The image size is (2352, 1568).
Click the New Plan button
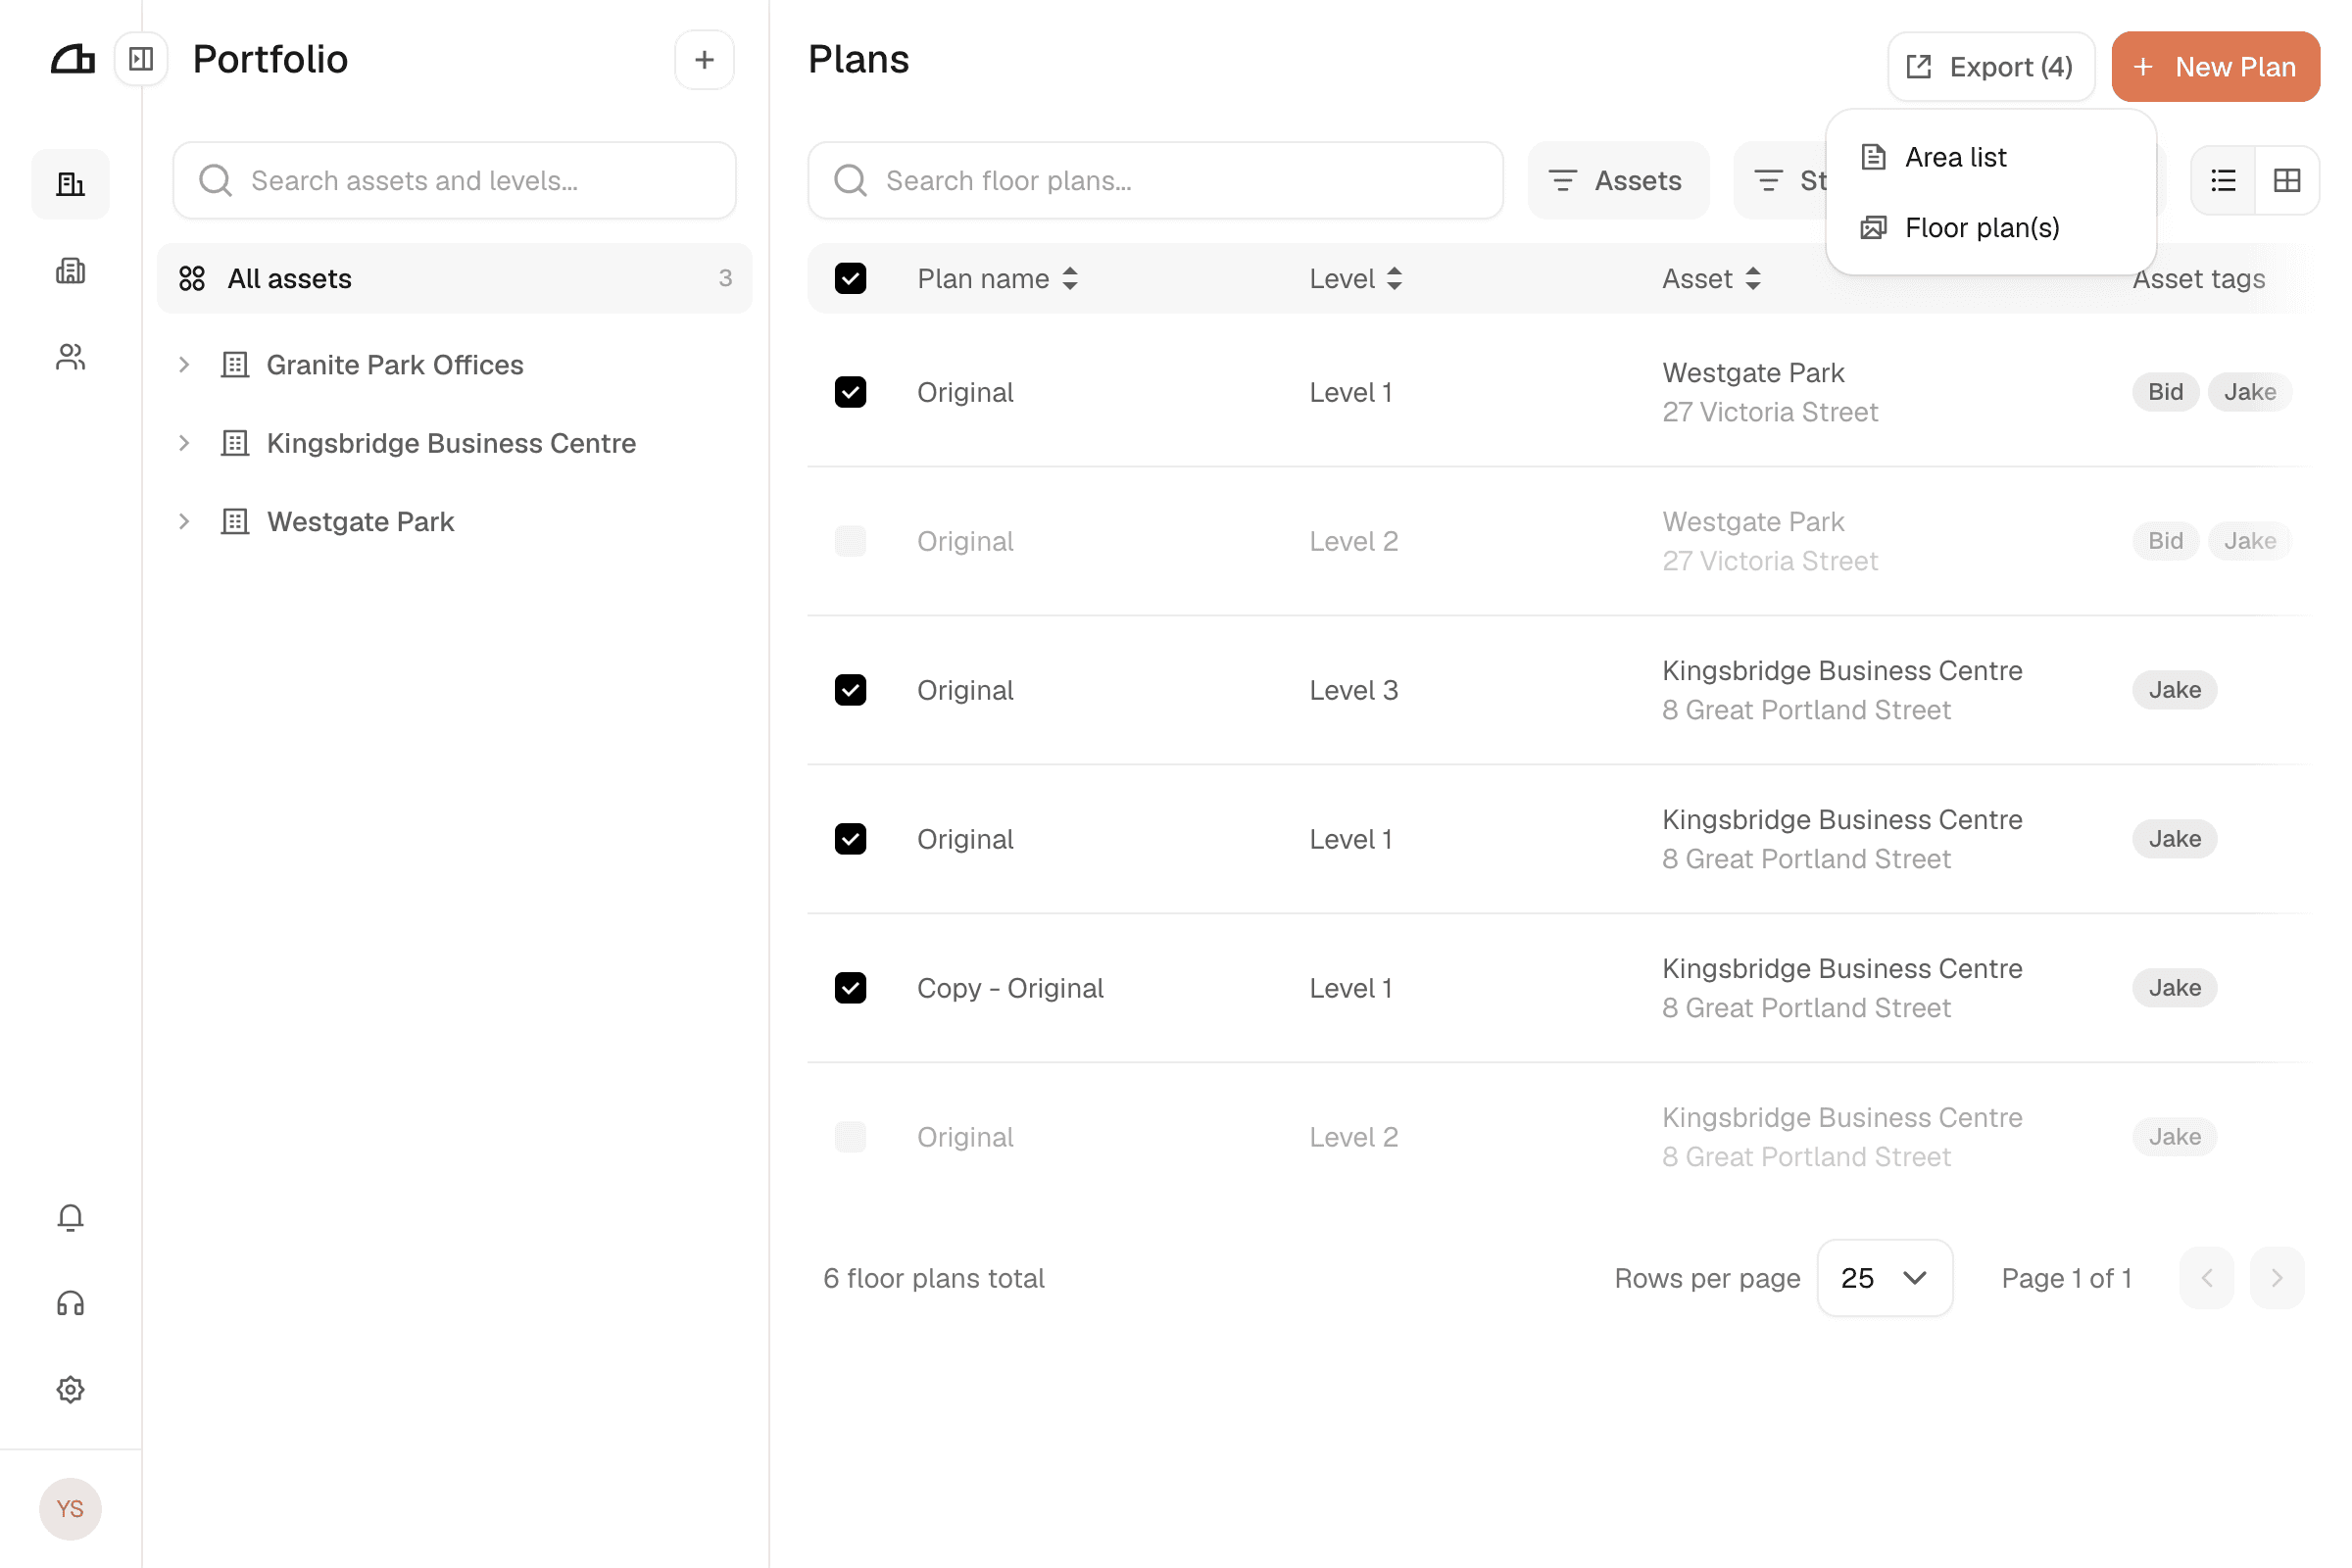coord(2215,67)
